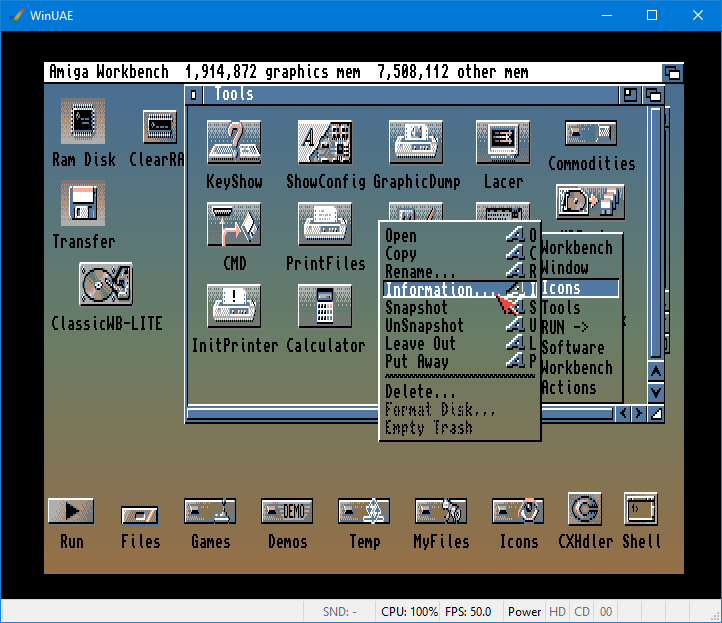Open the KeyShow tool icon

[234, 143]
